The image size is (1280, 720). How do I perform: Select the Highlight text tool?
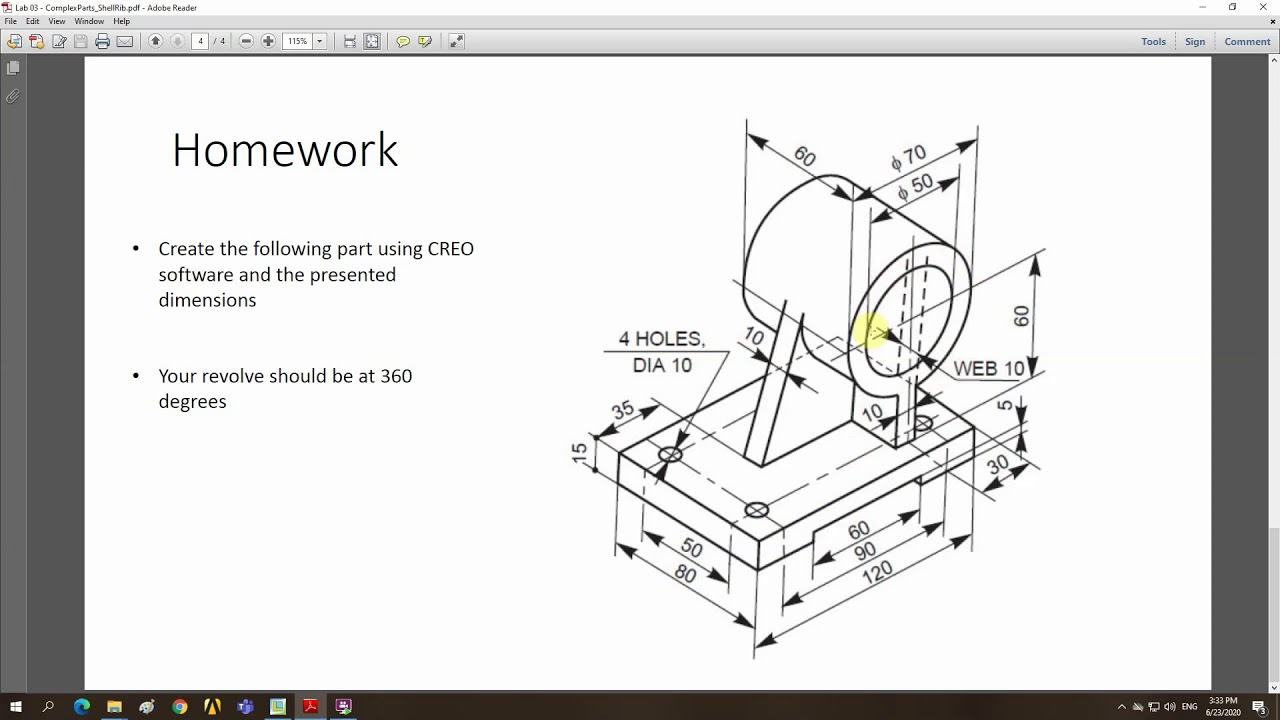[425, 41]
